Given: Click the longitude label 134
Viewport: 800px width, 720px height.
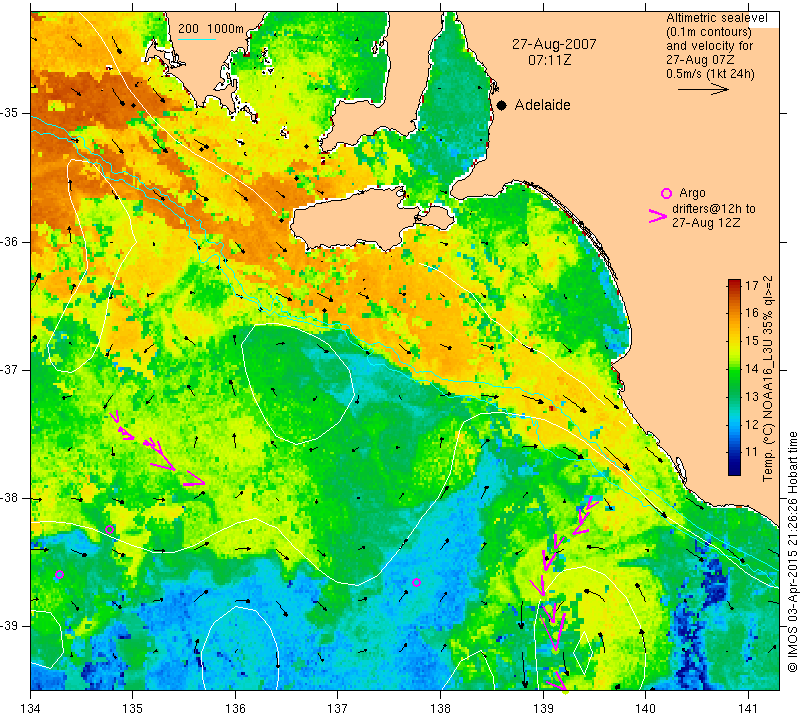Looking at the screenshot, I should coord(31,709).
